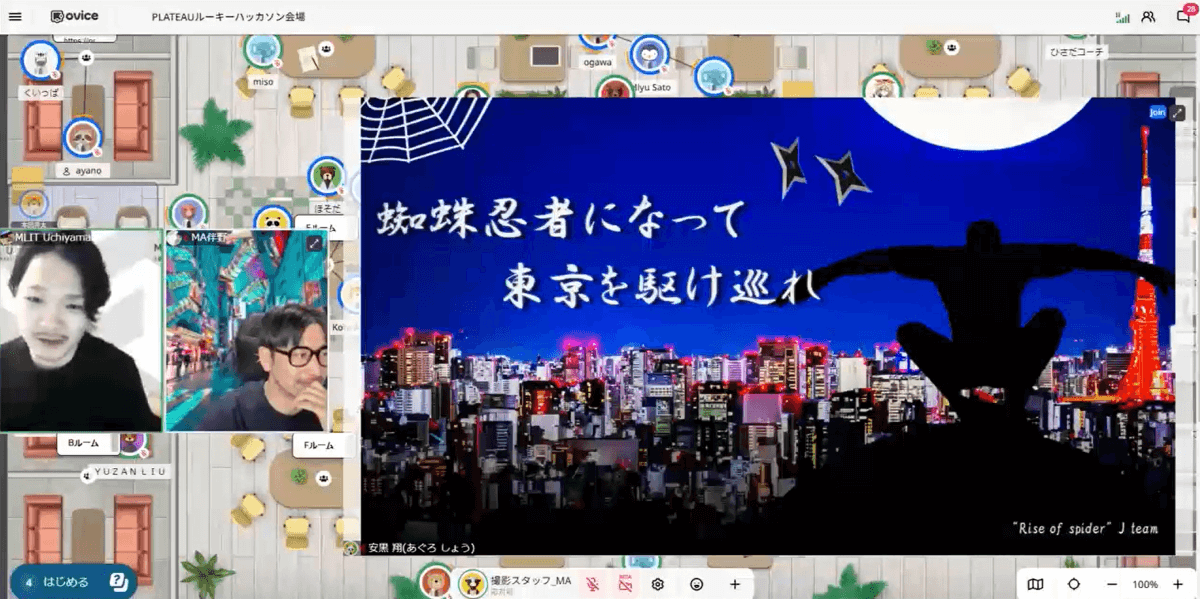Open the participants list icon
This screenshot has width=1200, height=599.
click(1148, 17)
